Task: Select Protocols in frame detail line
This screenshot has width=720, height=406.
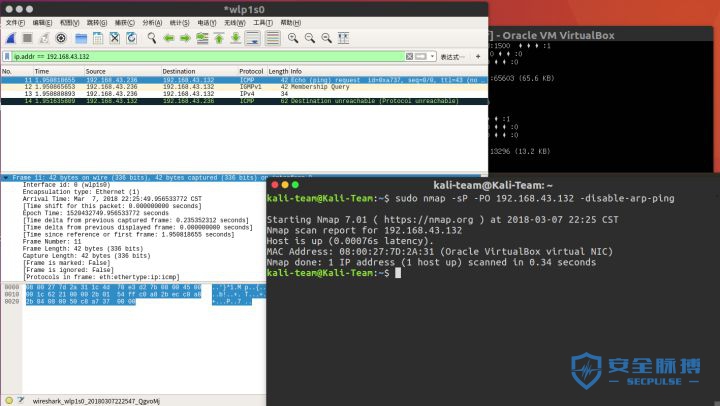Action: (101, 277)
